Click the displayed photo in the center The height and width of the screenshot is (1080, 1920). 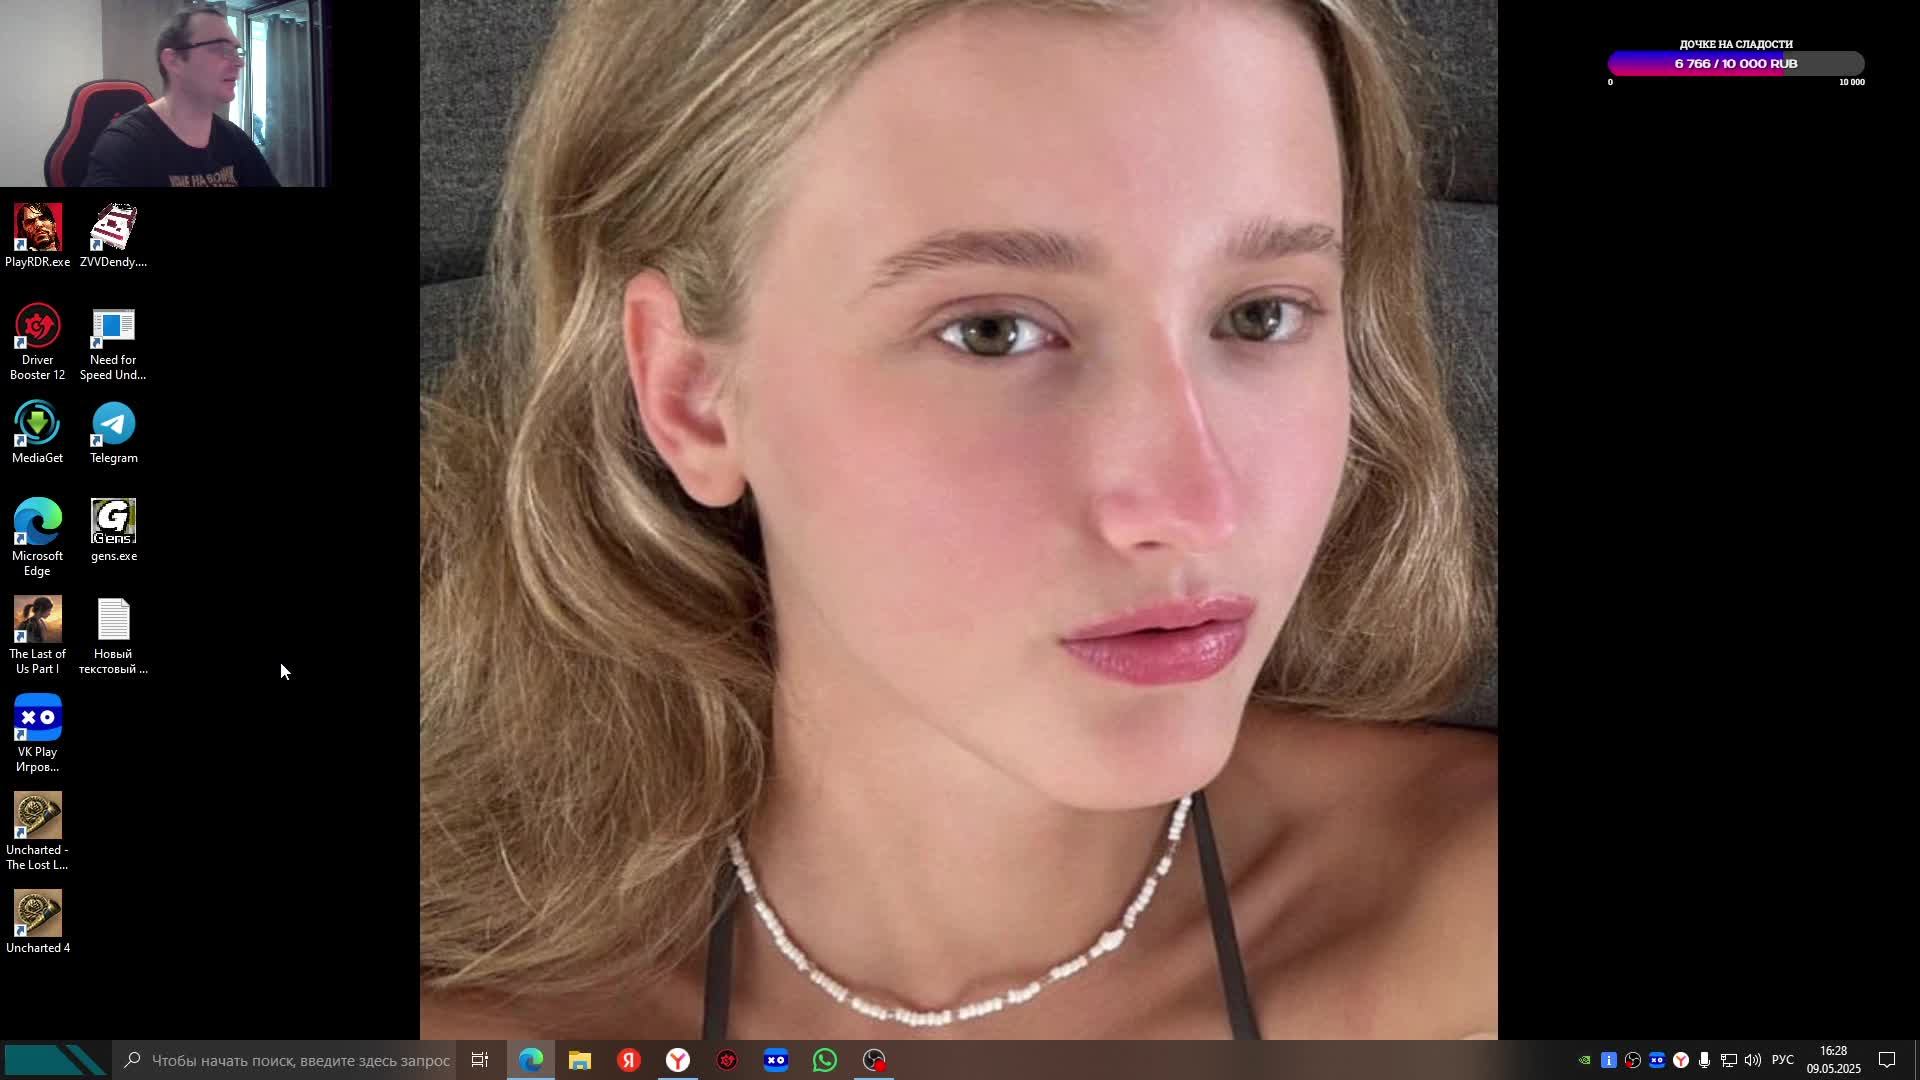pyautogui.click(x=959, y=520)
